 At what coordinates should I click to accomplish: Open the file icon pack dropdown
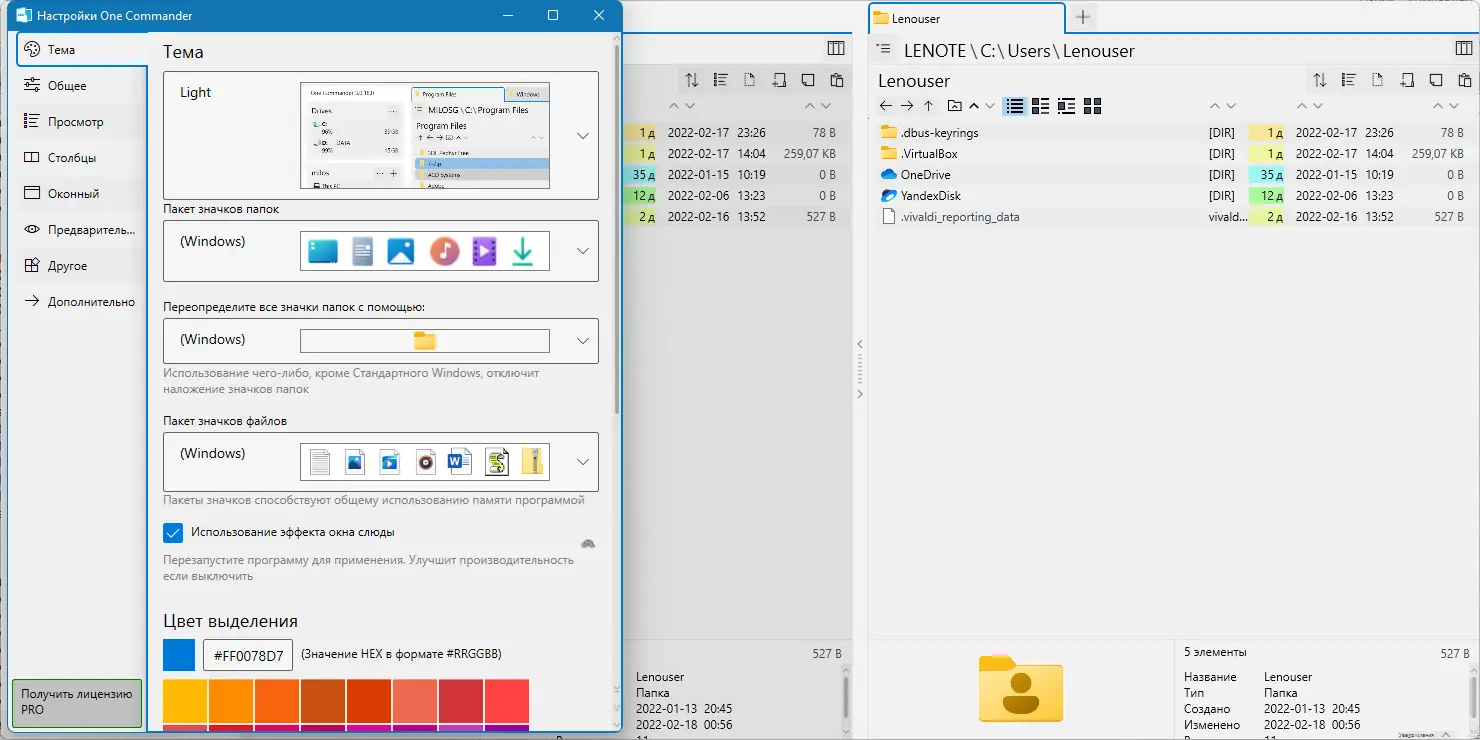583,462
